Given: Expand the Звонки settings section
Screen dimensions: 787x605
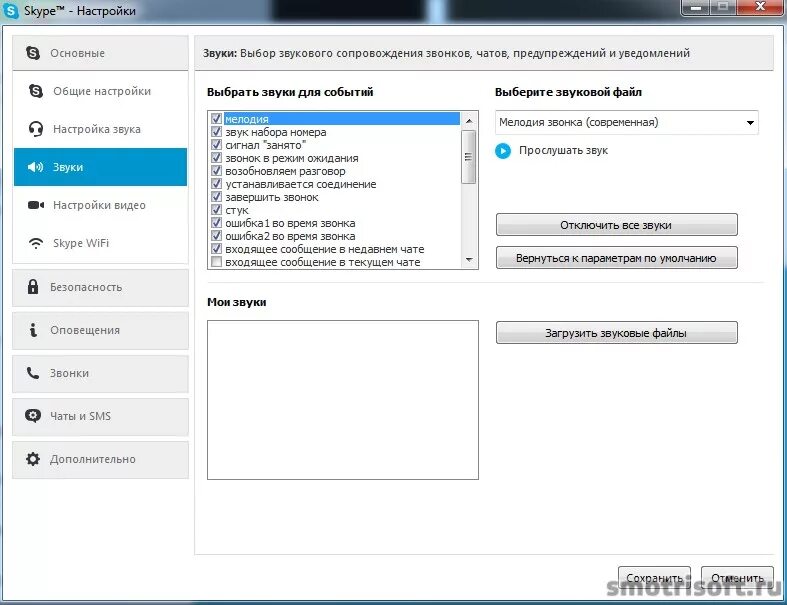Looking at the screenshot, I should 100,374.
